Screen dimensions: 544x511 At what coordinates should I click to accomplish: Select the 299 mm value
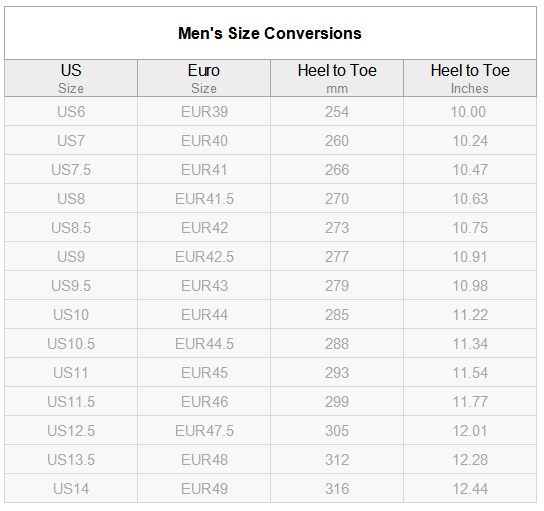coord(337,402)
